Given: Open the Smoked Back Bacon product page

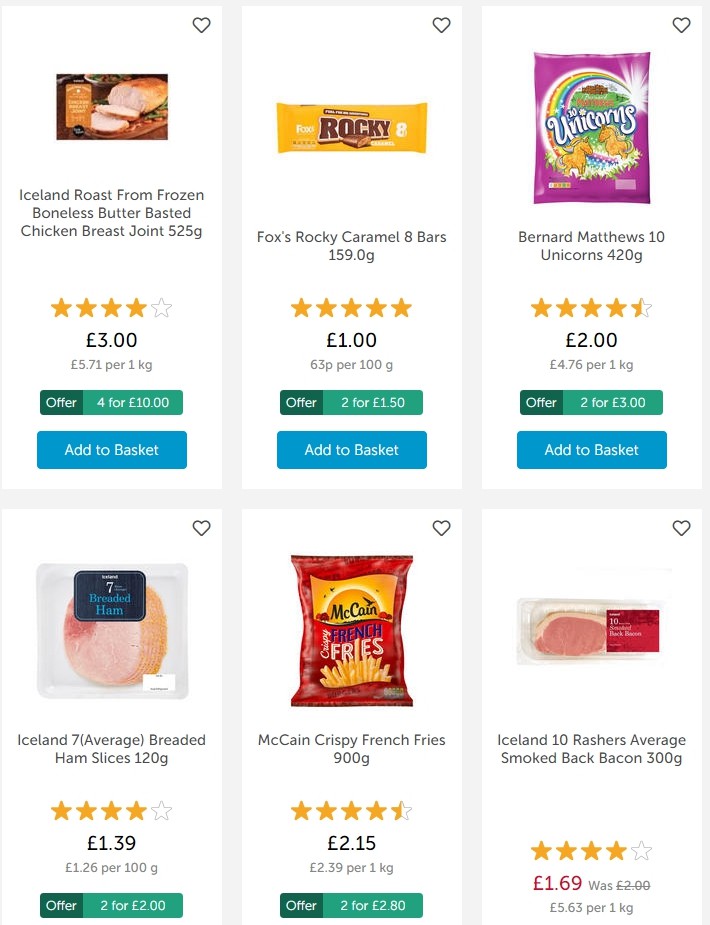Looking at the screenshot, I should (x=591, y=749).
